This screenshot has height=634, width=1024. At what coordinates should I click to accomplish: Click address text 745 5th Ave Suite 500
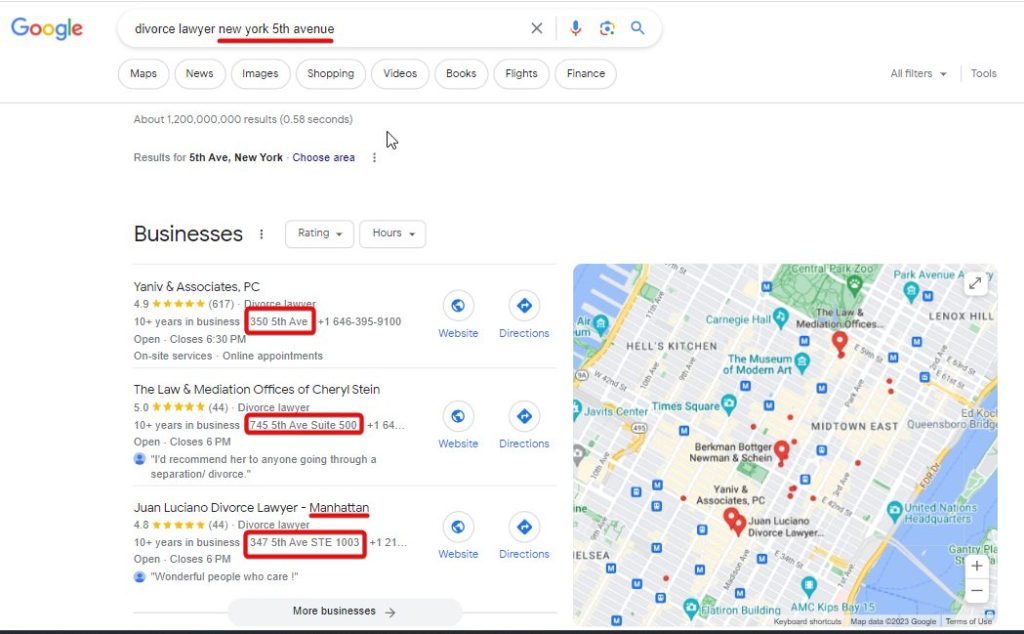point(304,425)
